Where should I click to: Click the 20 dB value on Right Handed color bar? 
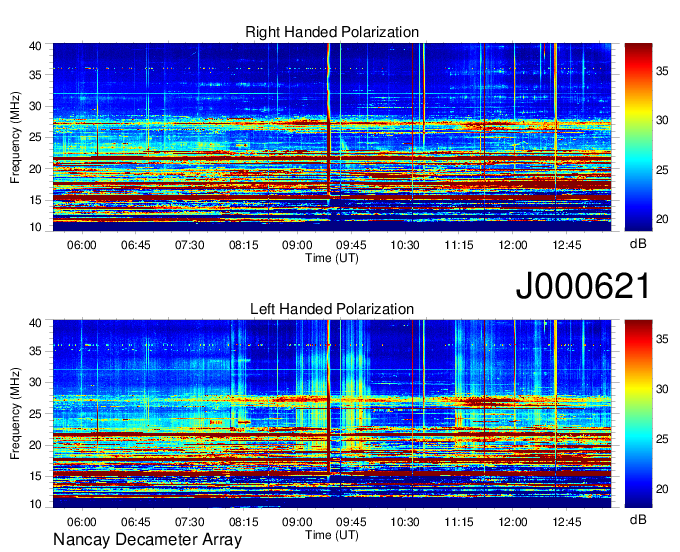[662, 219]
